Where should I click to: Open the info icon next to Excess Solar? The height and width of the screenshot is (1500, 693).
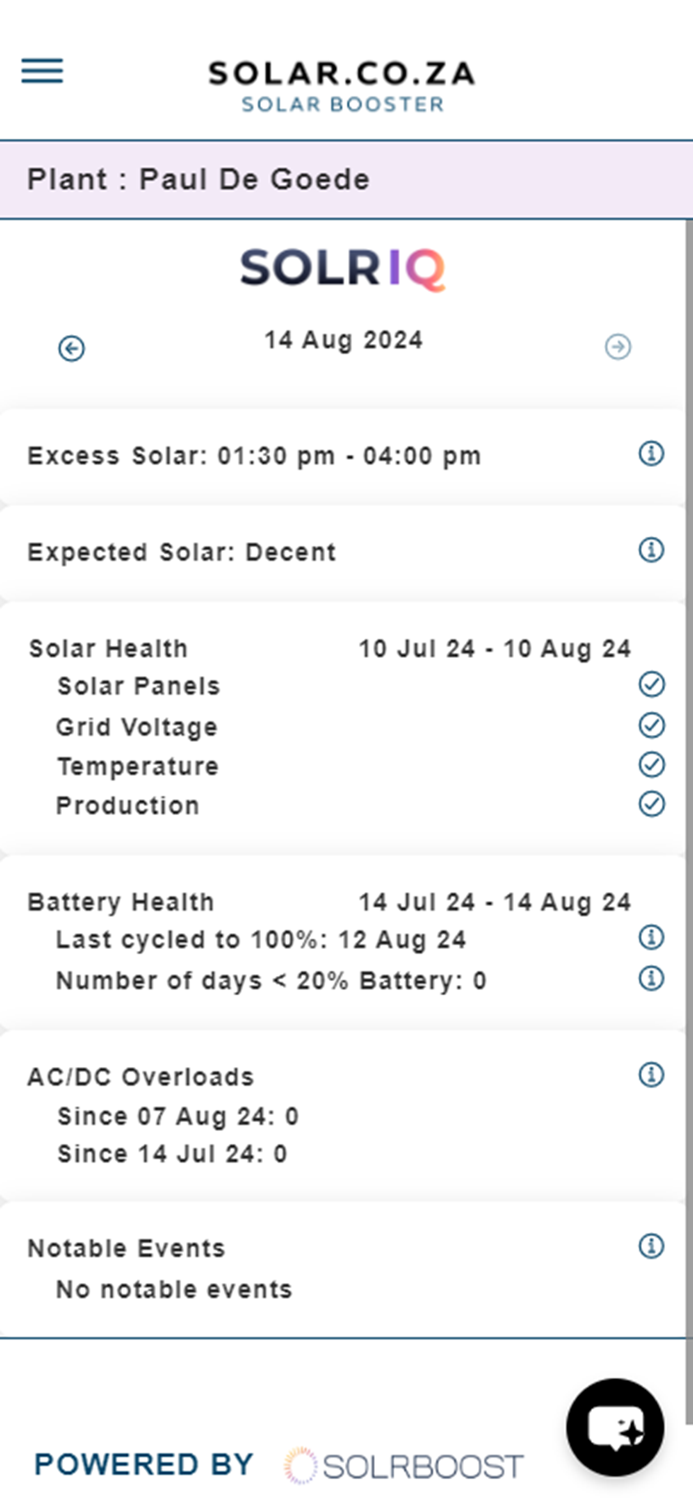pos(651,453)
